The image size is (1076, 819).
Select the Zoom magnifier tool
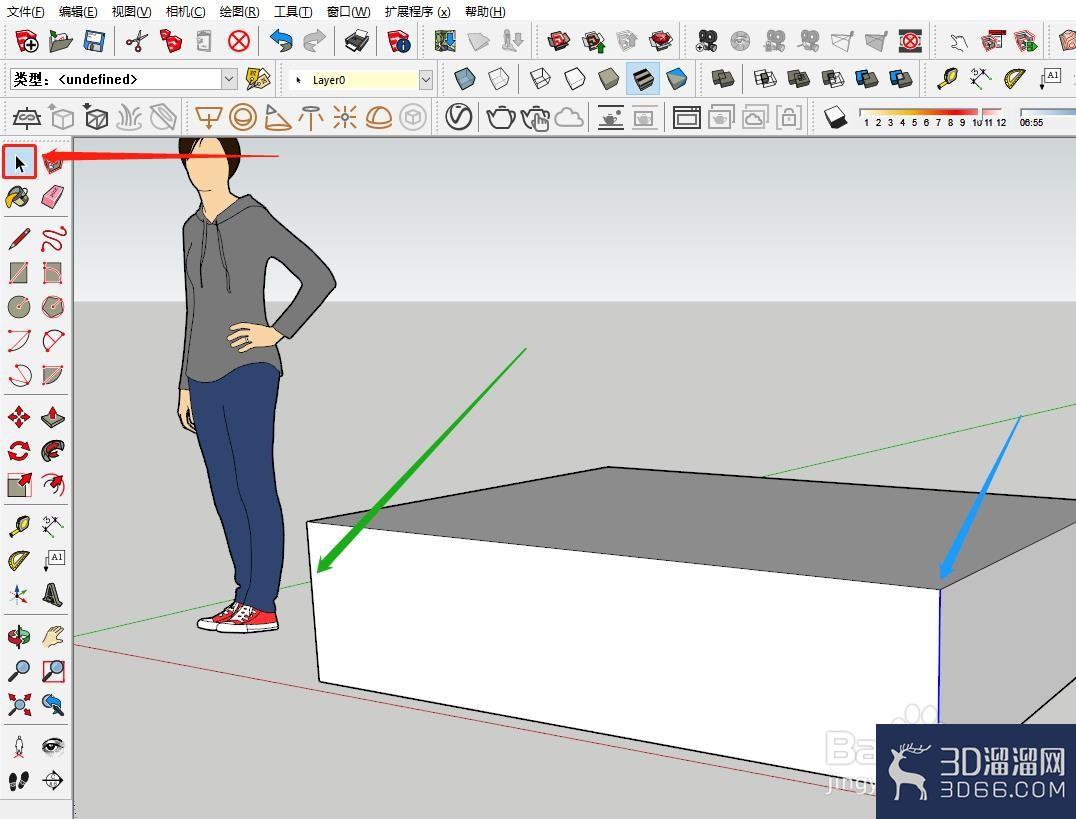(19, 671)
